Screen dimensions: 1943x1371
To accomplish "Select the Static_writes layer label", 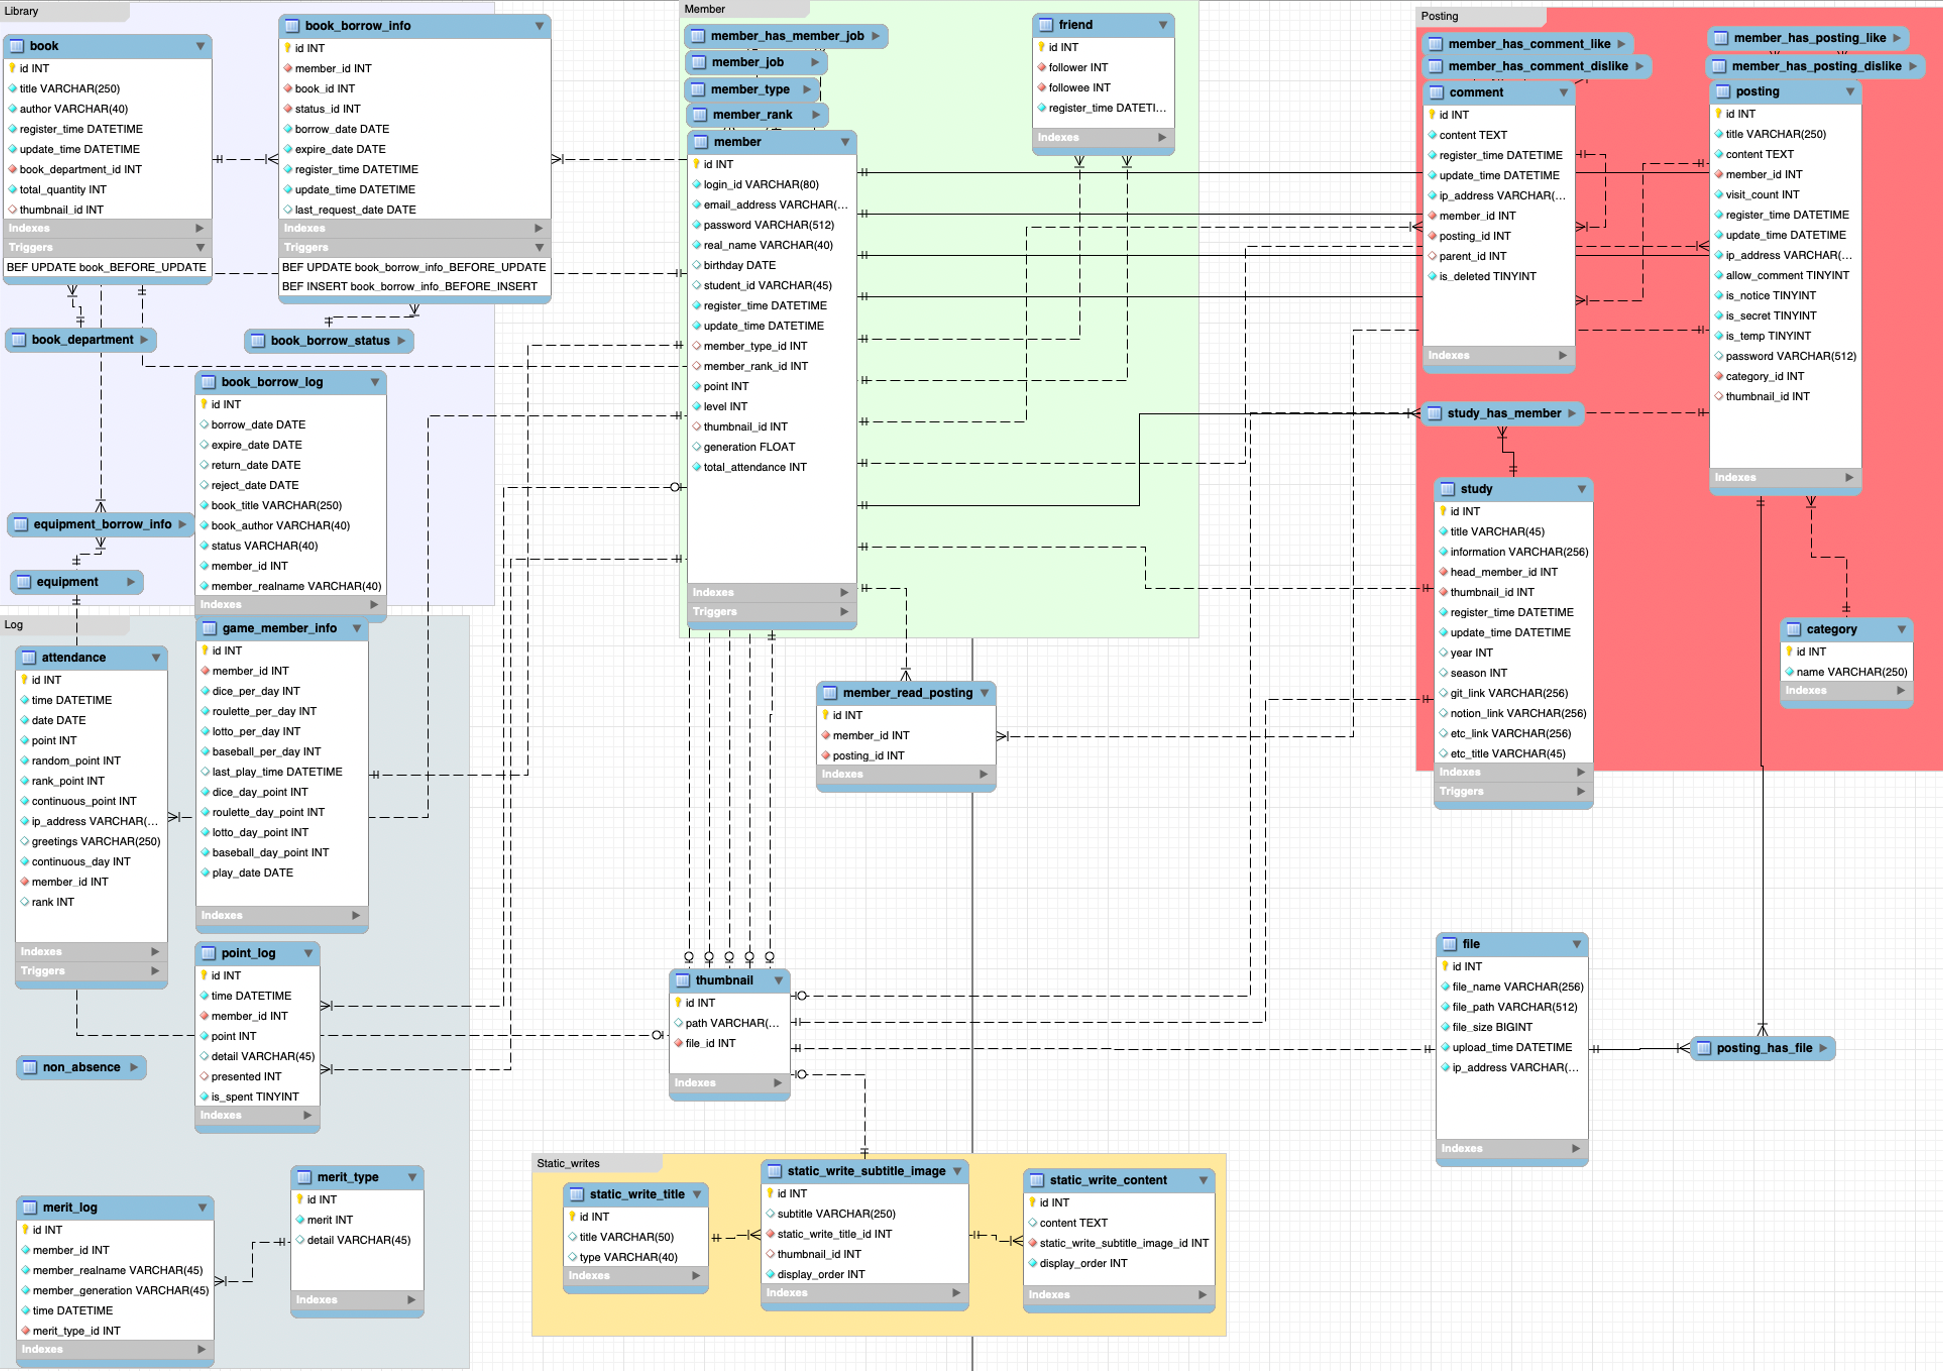I will tap(568, 1163).
